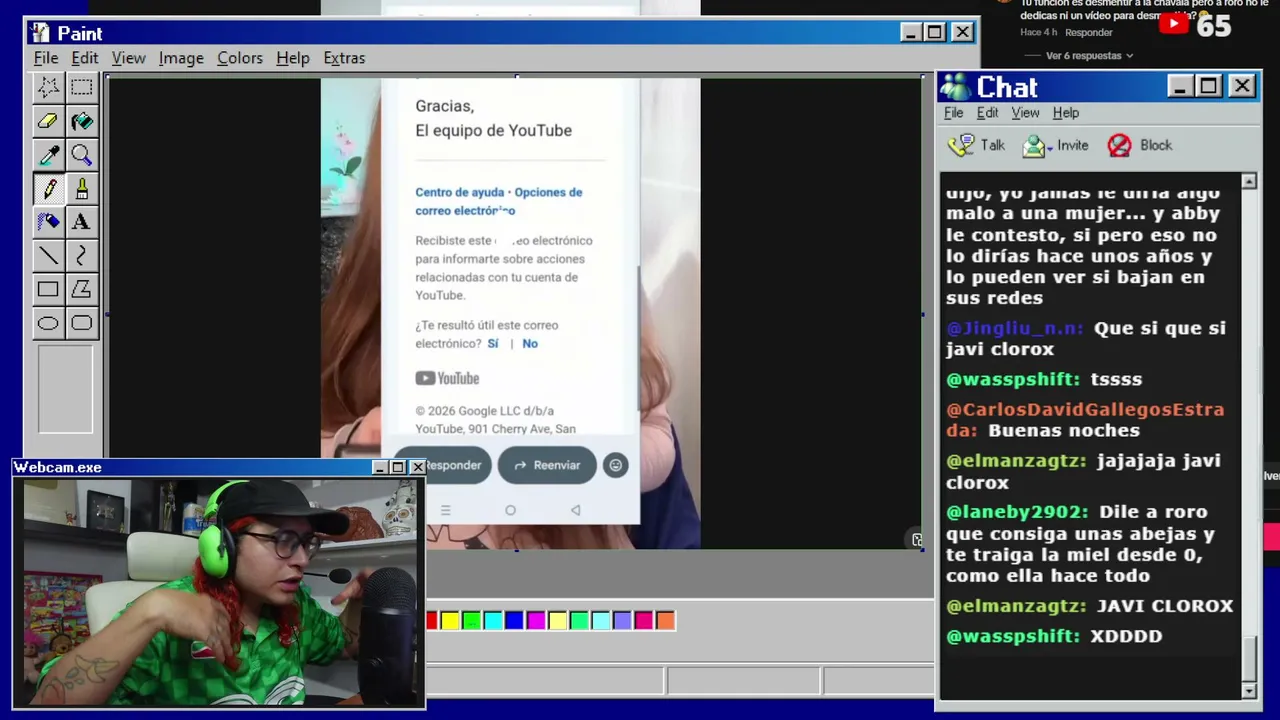
Task: Pick the orange color swatch
Action: pyautogui.click(x=665, y=621)
